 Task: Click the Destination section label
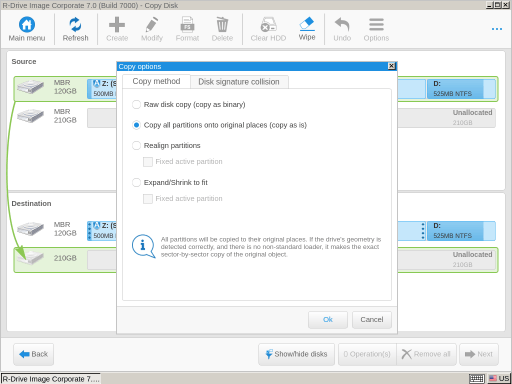(31, 204)
